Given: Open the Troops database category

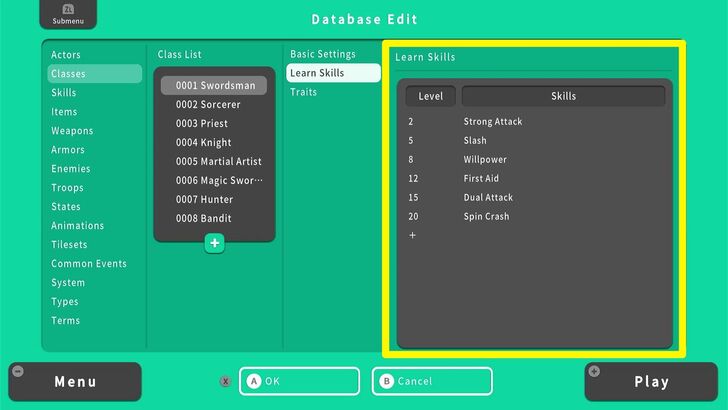Looking at the screenshot, I should pos(67,188).
